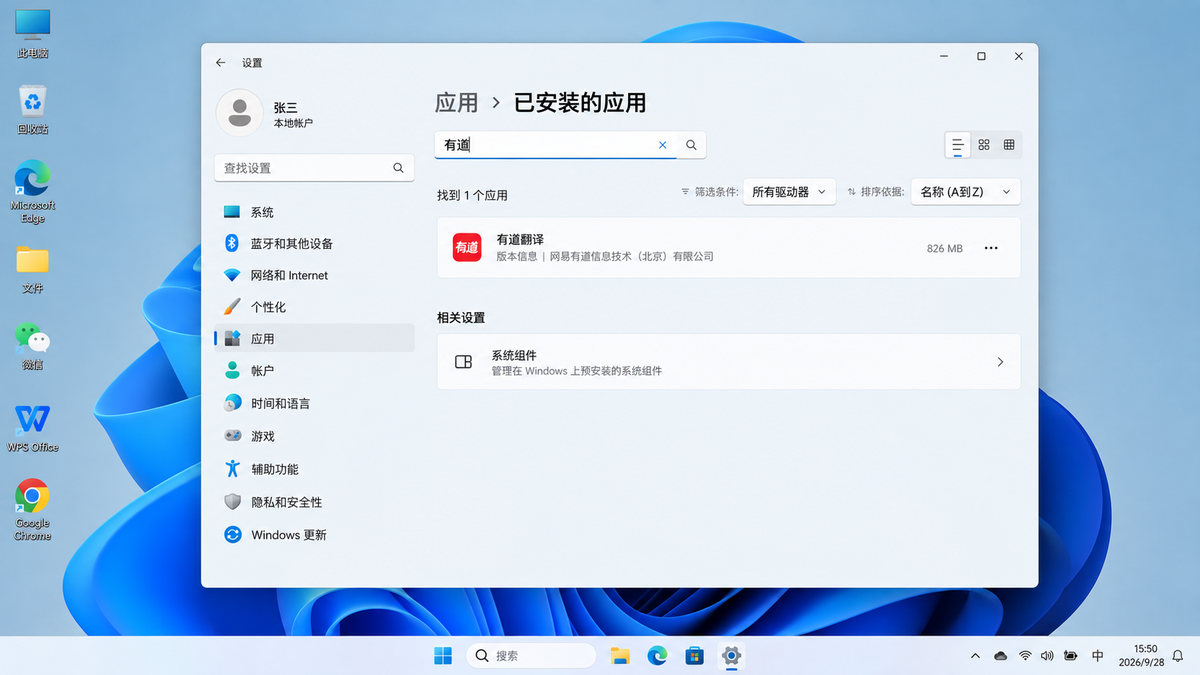Show hidden tray icons chevron
The width and height of the screenshot is (1200, 675).
[x=975, y=656]
